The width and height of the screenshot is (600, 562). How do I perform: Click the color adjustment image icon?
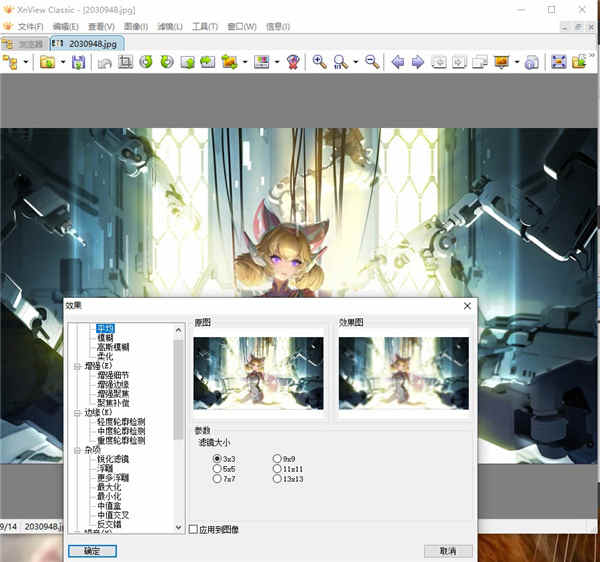(x=261, y=62)
